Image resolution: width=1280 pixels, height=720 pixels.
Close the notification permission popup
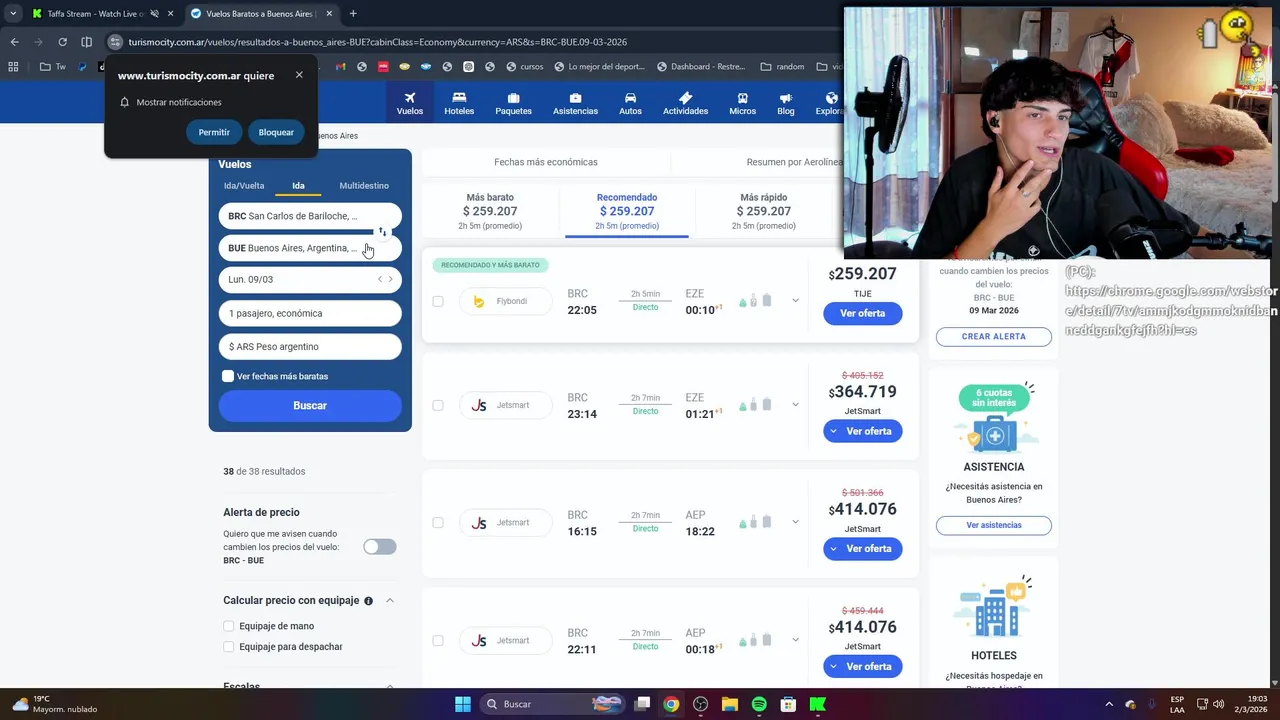coord(299,75)
